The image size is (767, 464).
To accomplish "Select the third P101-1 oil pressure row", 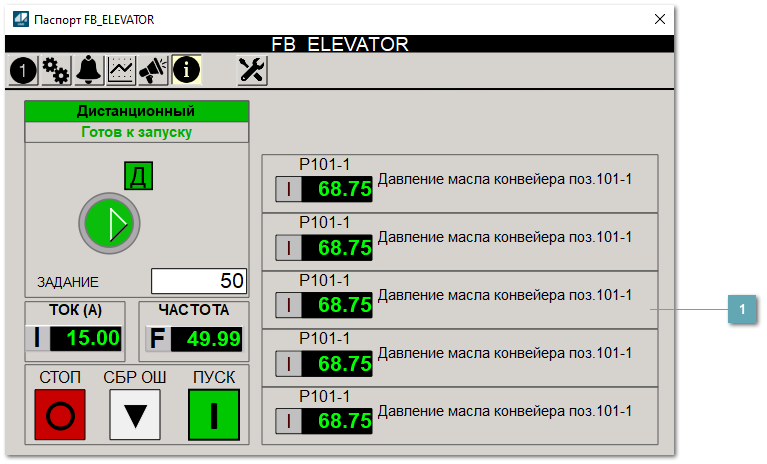I will coord(459,299).
